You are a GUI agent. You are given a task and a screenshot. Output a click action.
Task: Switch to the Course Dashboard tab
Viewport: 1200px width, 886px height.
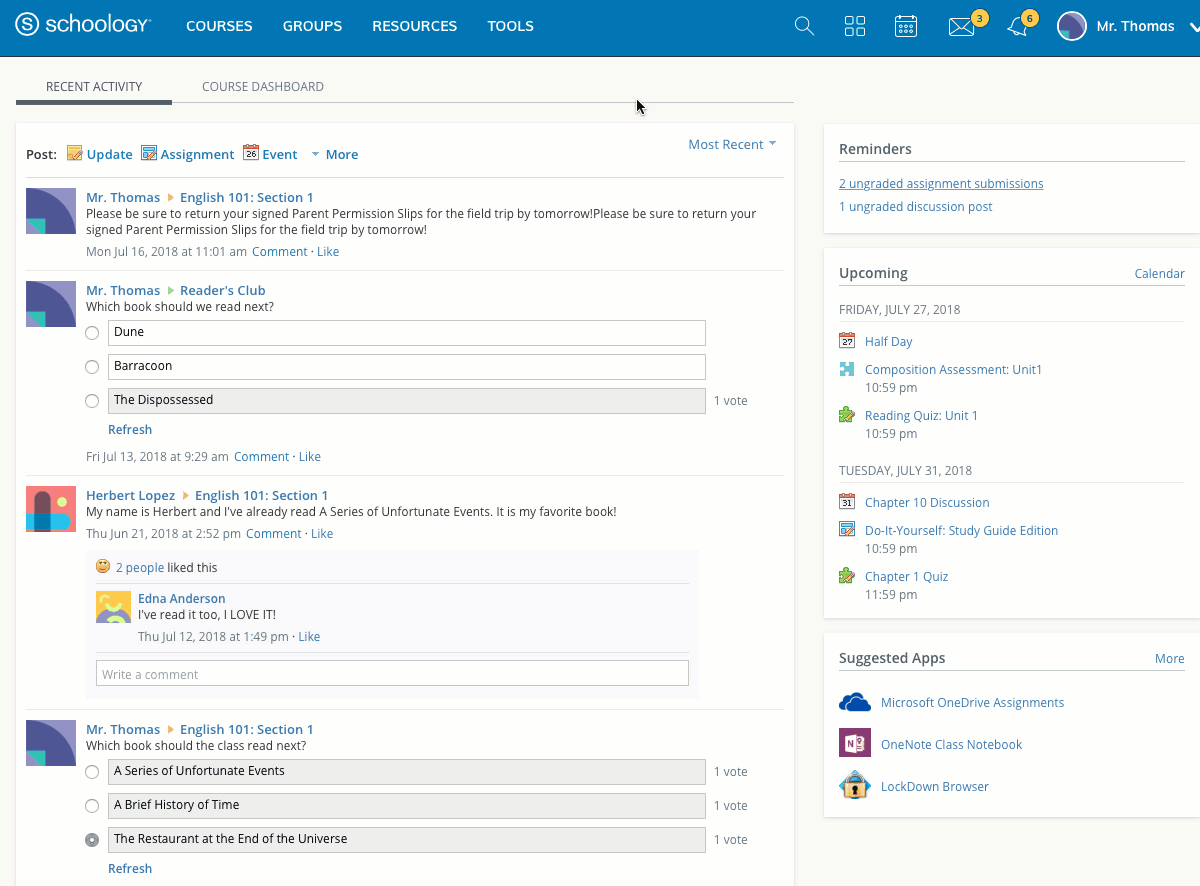tap(263, 87)
